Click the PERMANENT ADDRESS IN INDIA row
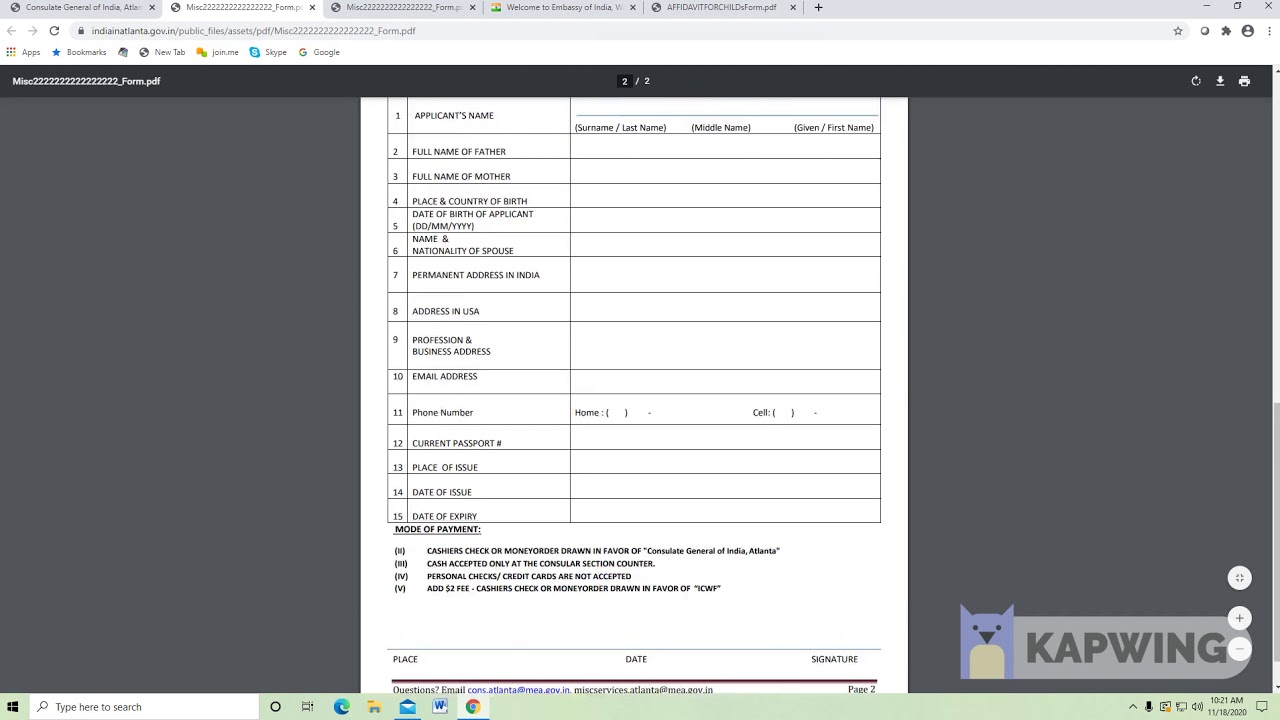Screen dimensions: 1280x720 coord(634,275)
